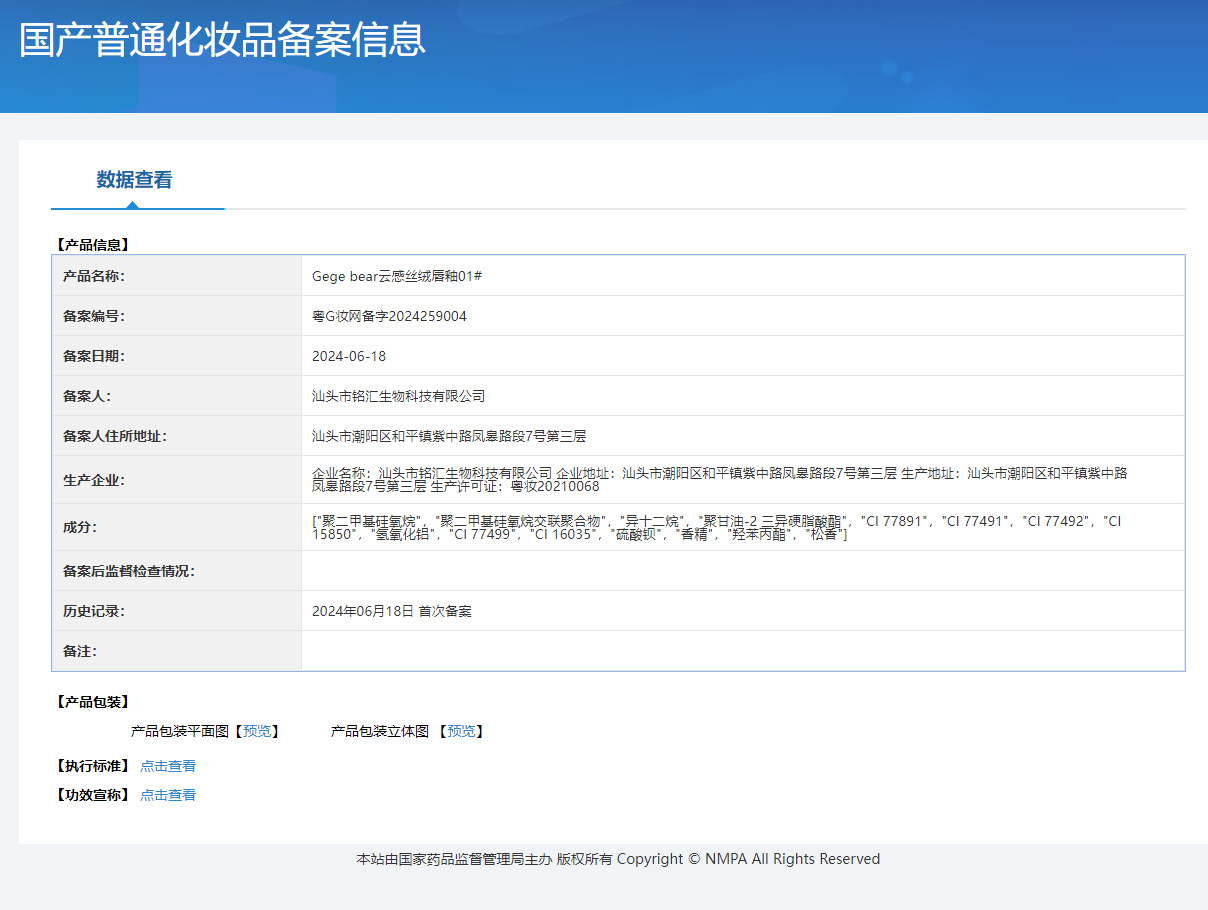This screenshot has width=1208, height=910.
Task: Open 点击查看 next to 功效宣称
Action: (168, 794)
